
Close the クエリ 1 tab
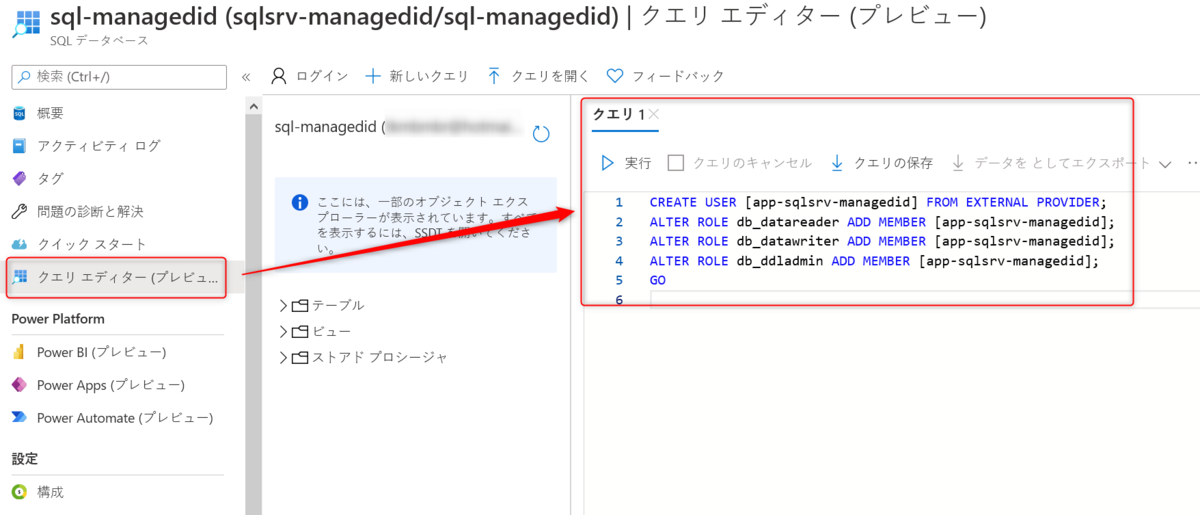point(653,114)
